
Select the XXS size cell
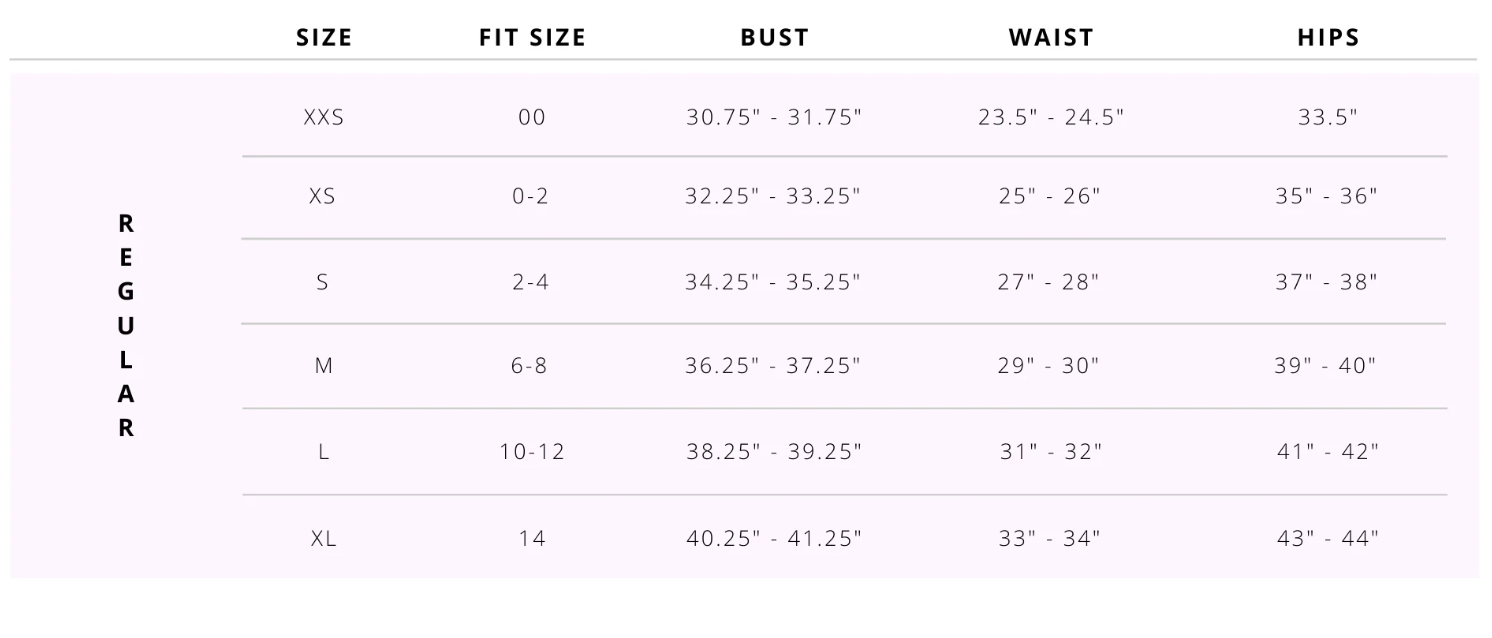point(324,117)
